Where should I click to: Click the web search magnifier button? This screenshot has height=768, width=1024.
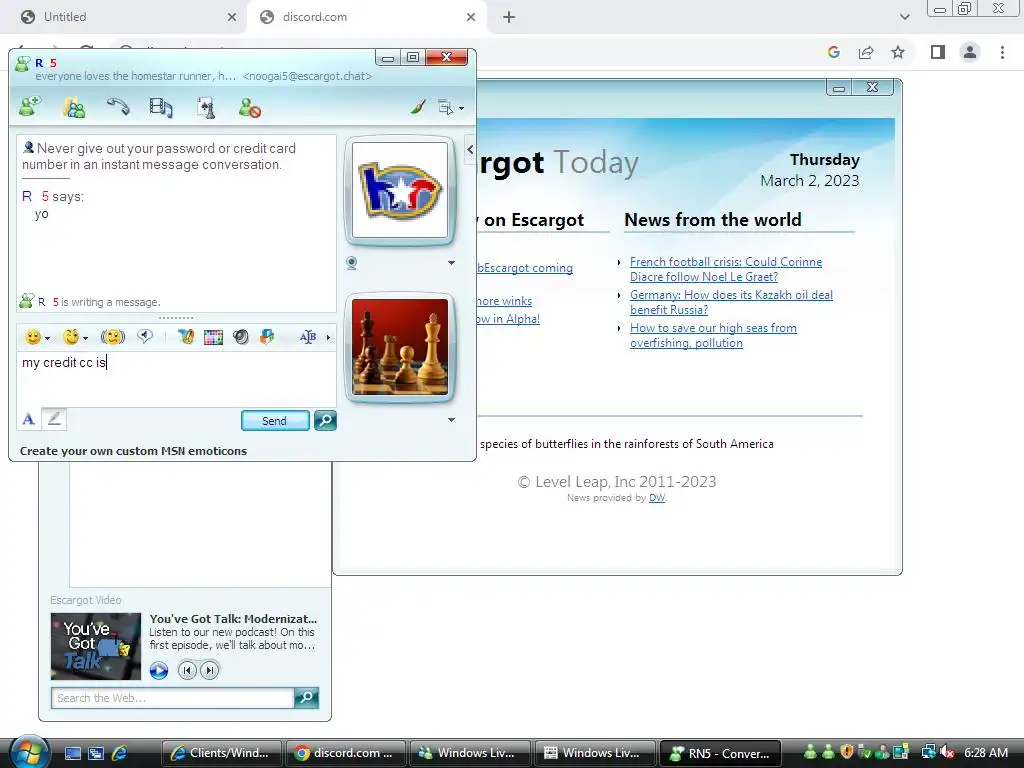tap(306, 698)
